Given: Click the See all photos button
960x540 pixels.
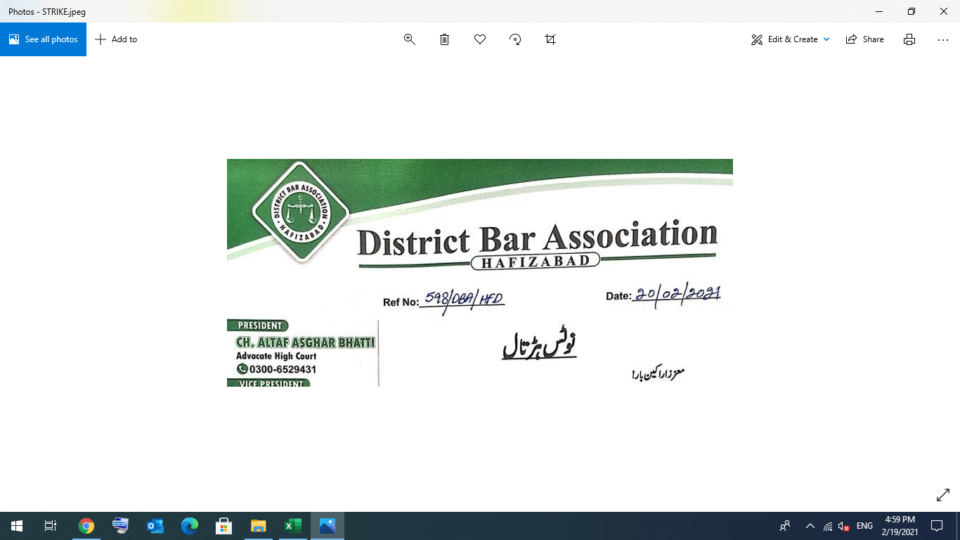Looking at the screenshot, I should [x=43, y=39].
